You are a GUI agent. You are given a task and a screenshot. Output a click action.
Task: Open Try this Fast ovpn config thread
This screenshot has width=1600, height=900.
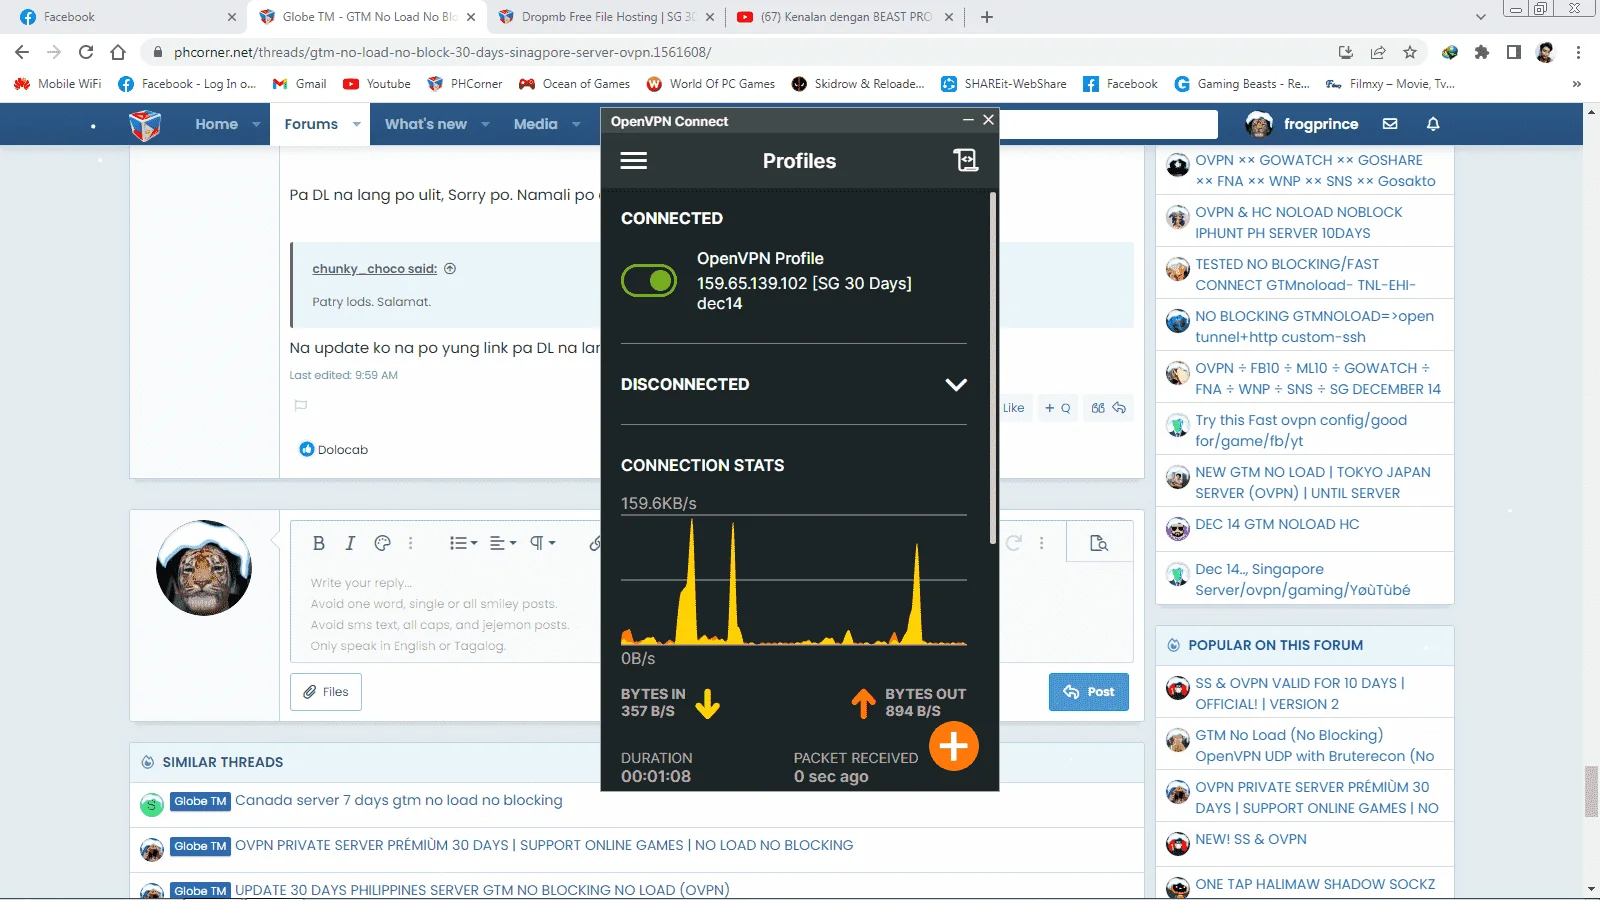[1301, 430]
